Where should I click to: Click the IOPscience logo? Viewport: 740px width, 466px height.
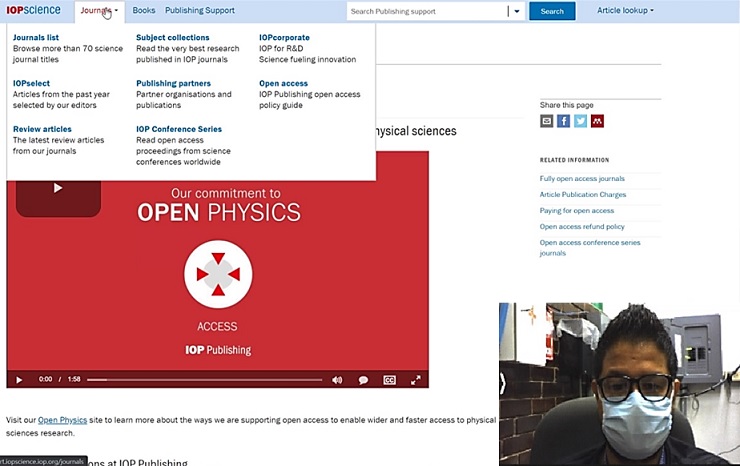(x=33, y=11)
